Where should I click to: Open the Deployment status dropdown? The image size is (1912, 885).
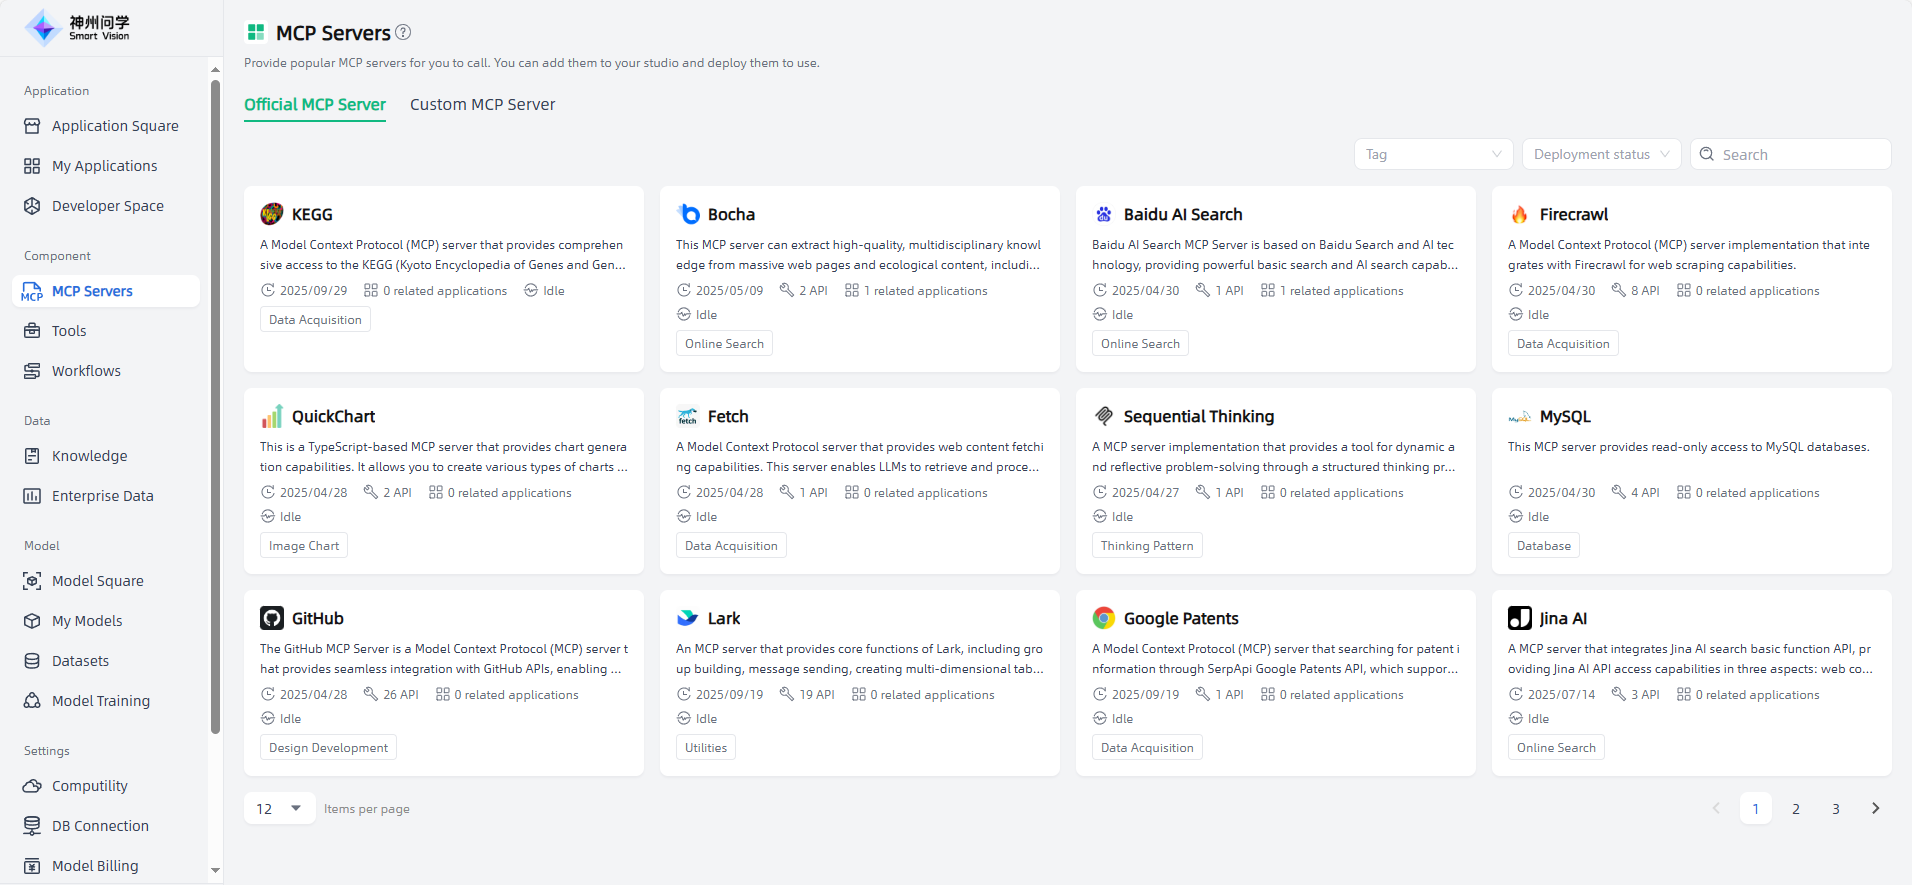coord(1601,154)
